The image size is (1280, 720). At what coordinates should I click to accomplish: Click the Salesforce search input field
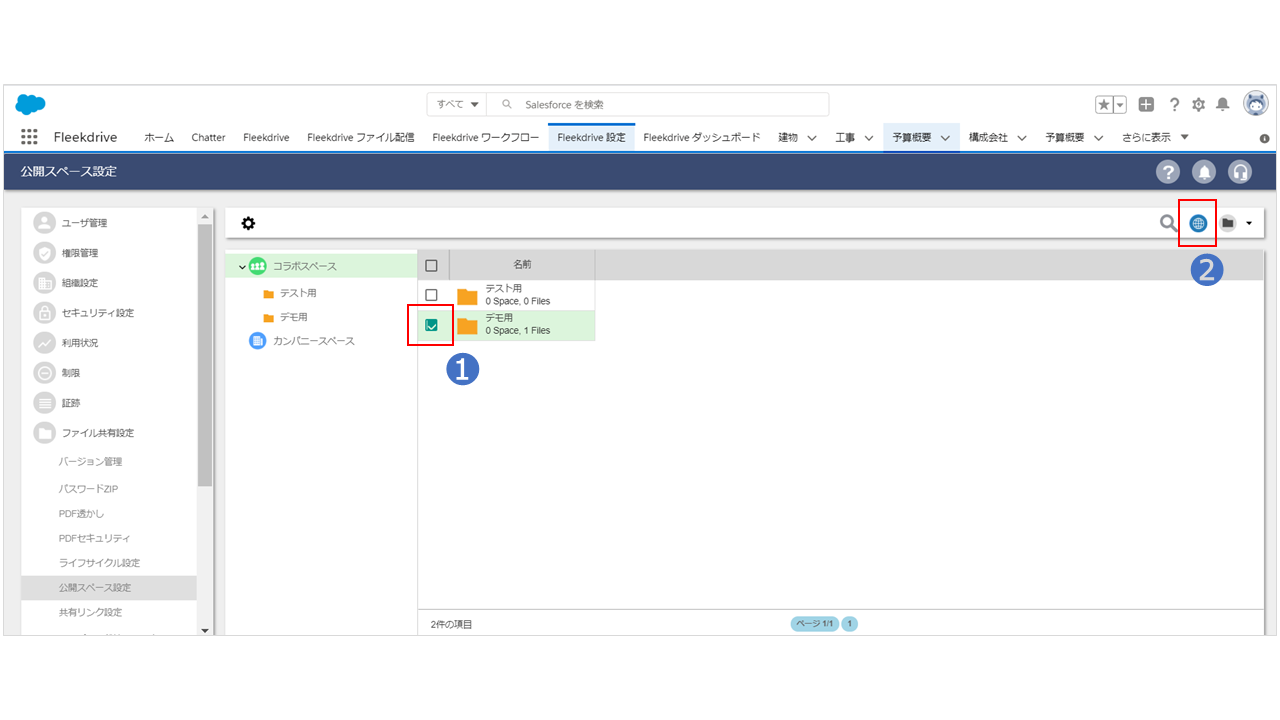point(670,104)
